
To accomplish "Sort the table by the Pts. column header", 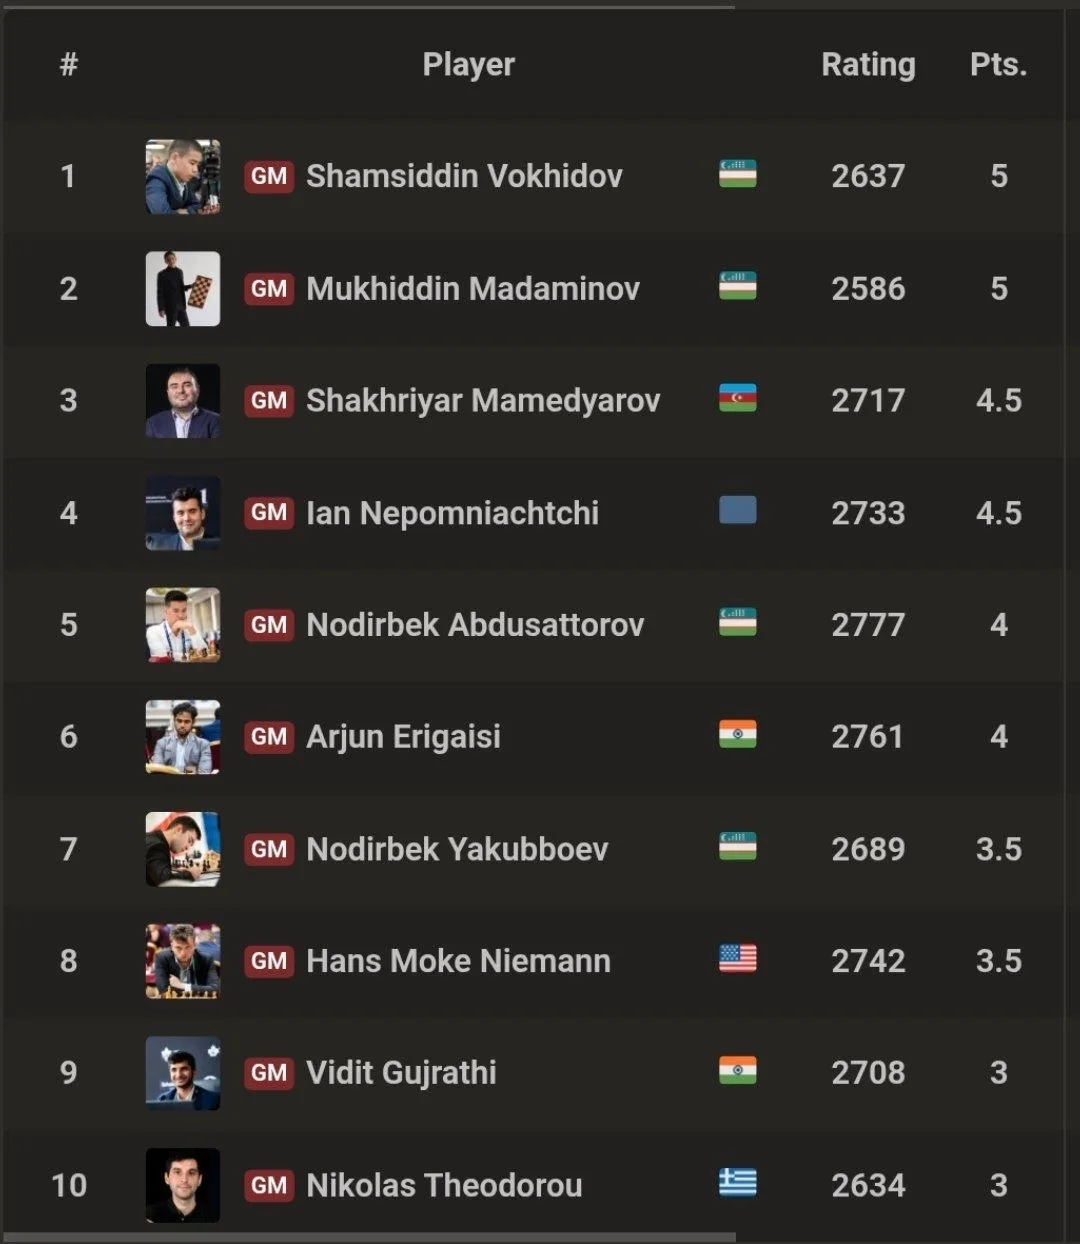I will pyautogui.click(x=998, y=65).
